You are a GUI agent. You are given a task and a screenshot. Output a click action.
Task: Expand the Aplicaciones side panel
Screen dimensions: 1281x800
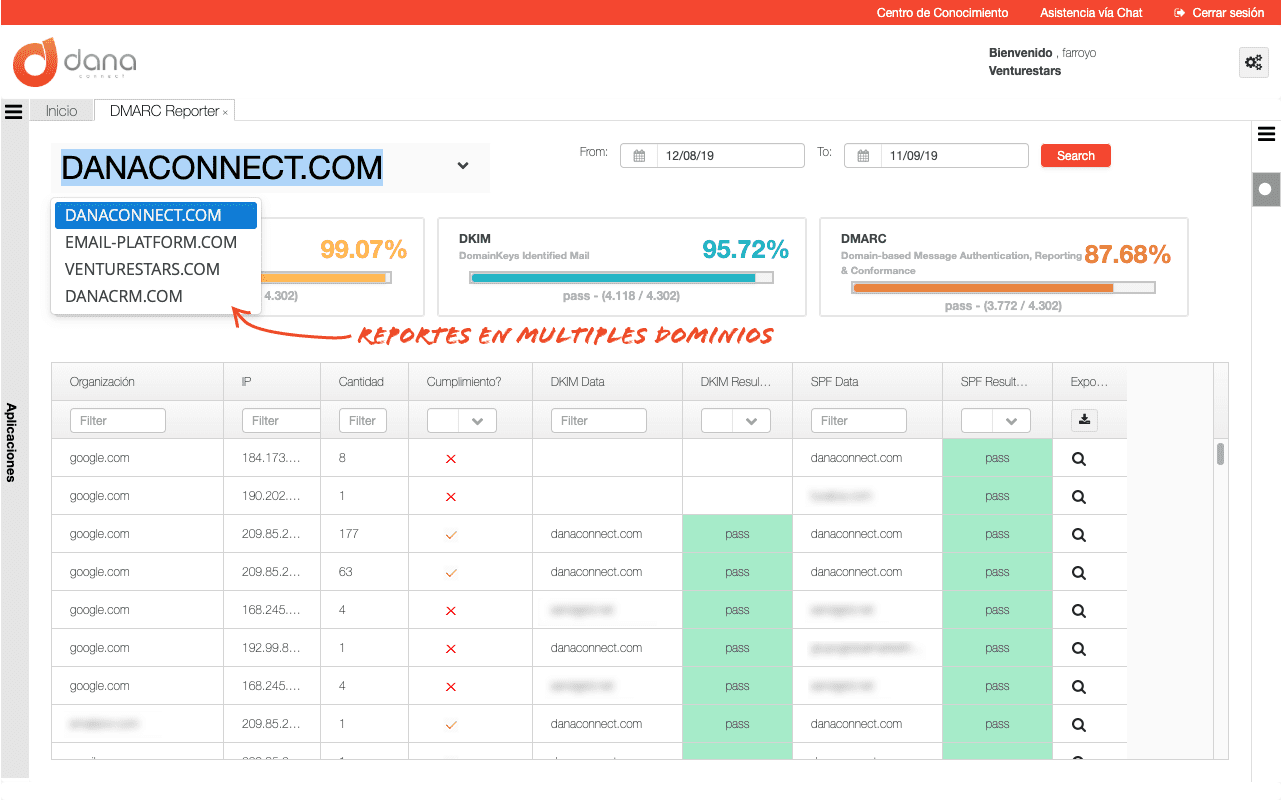click(13, 442)
